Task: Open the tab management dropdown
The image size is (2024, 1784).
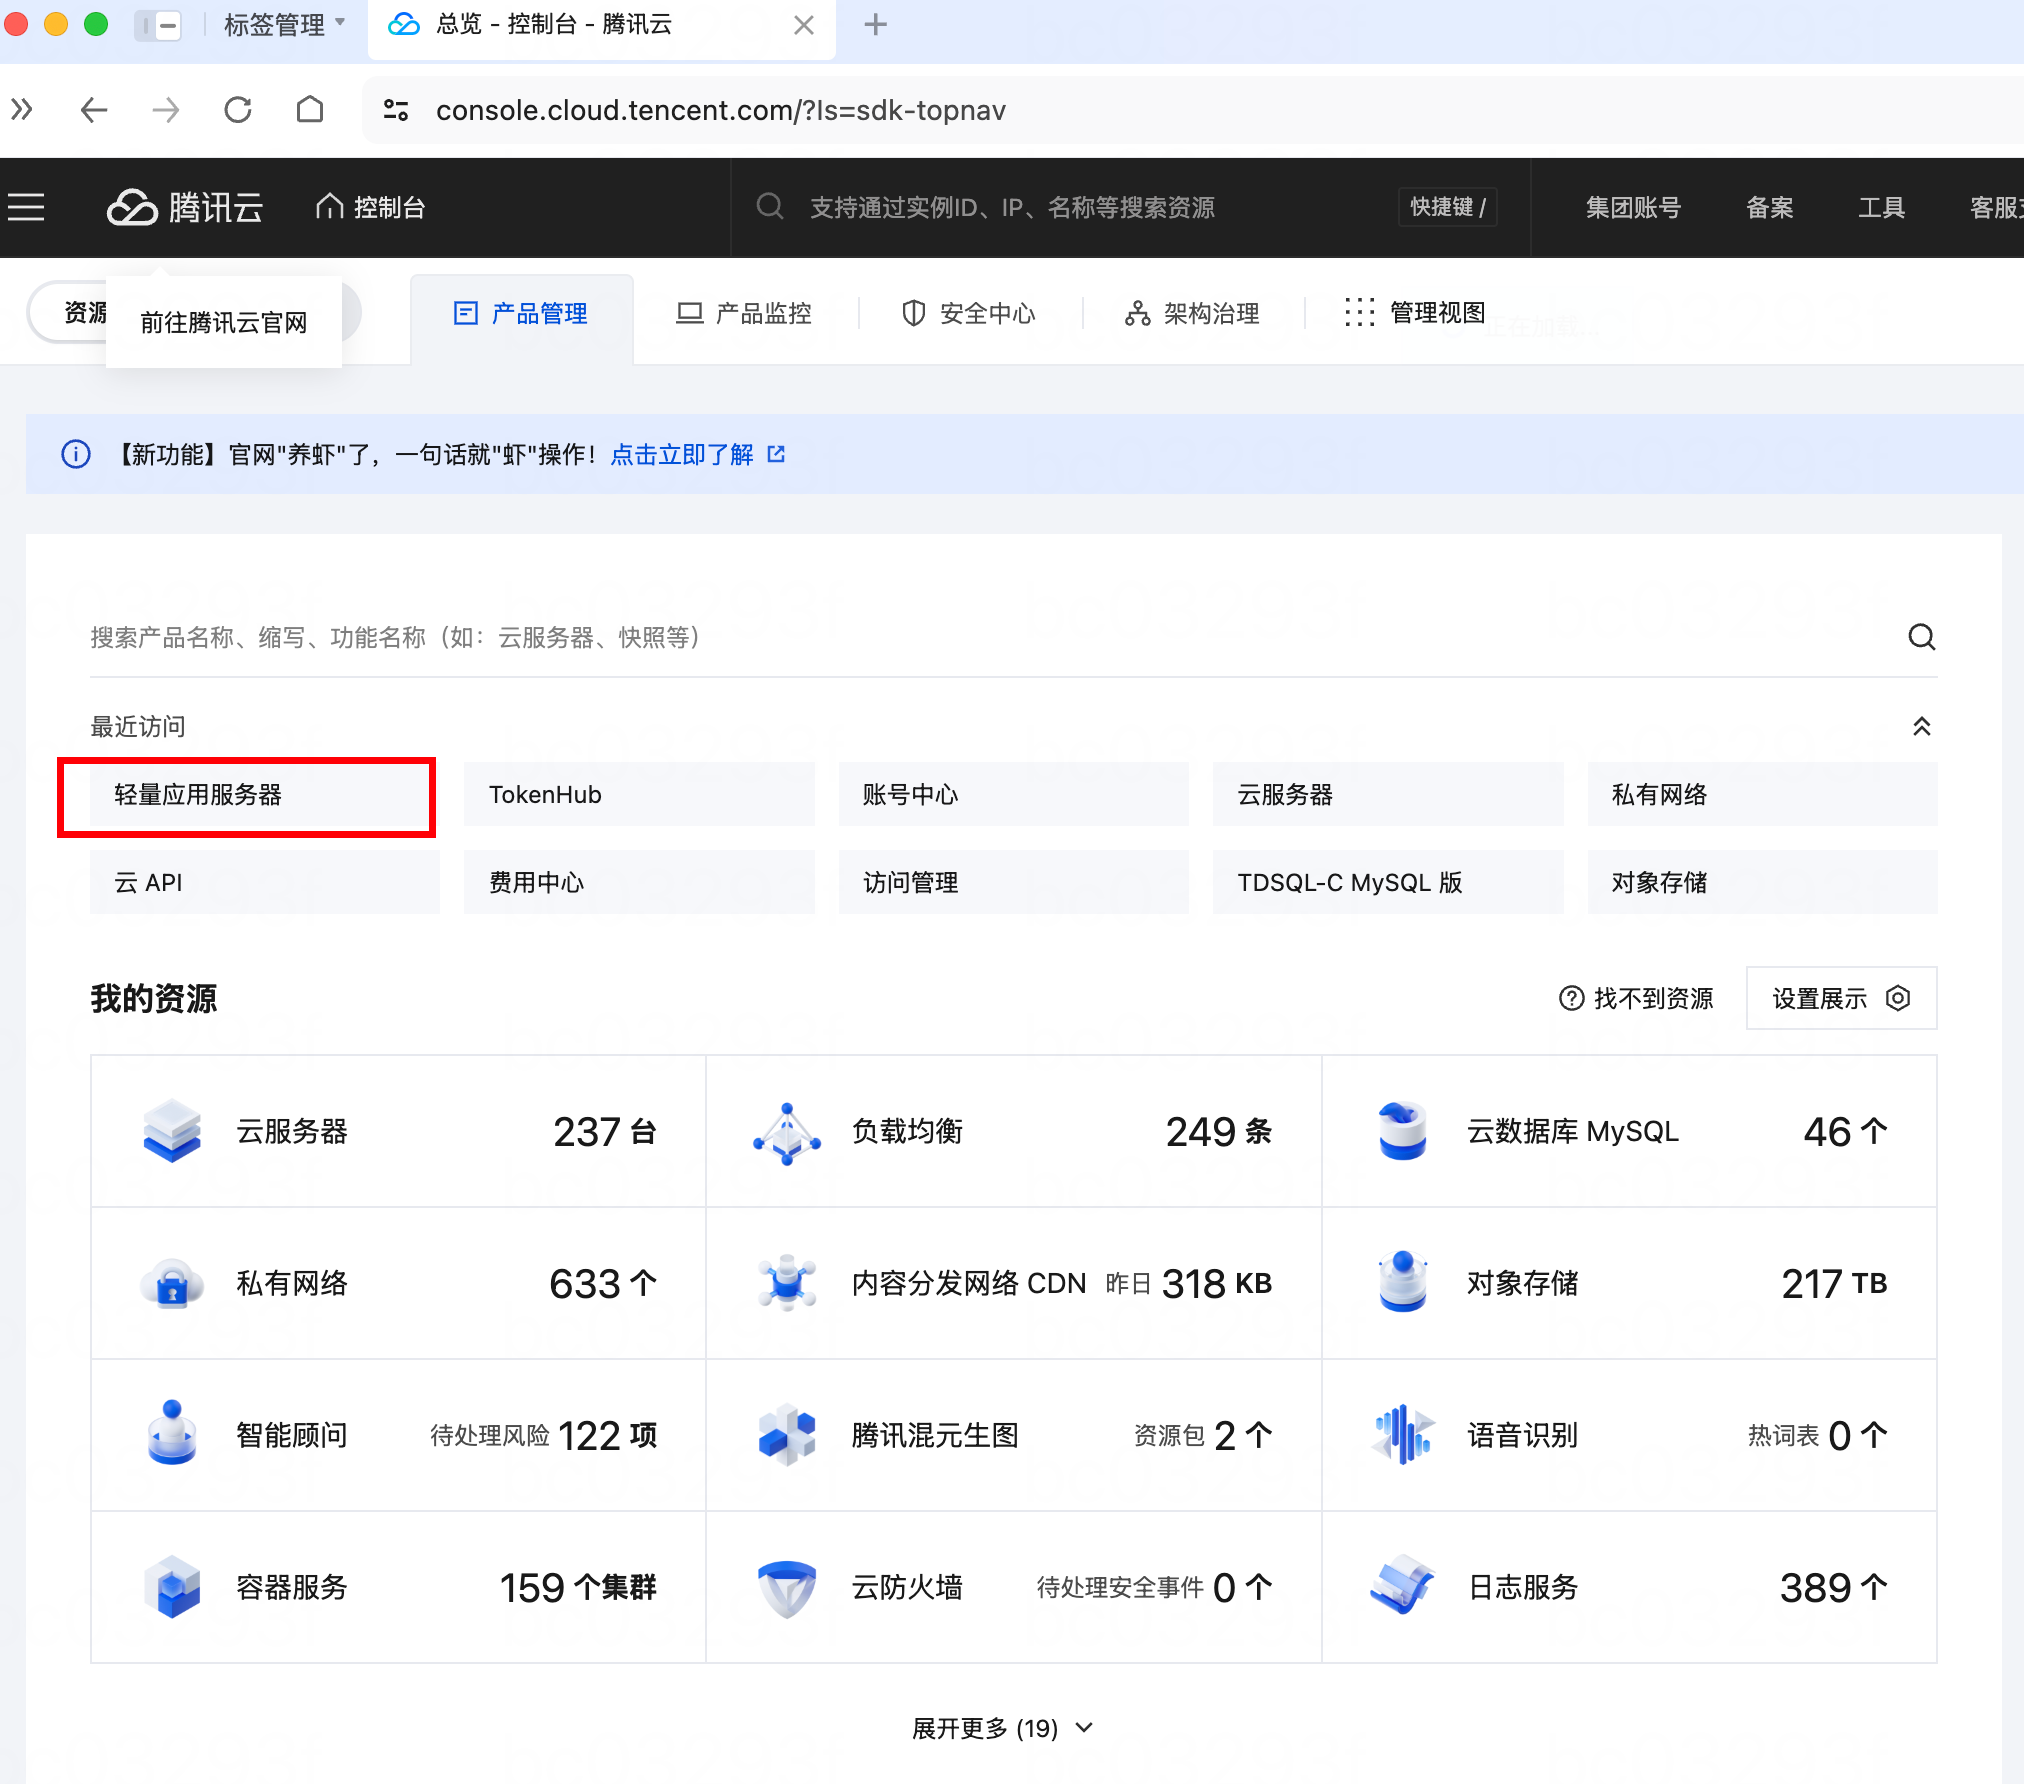Action: (285, 25)
